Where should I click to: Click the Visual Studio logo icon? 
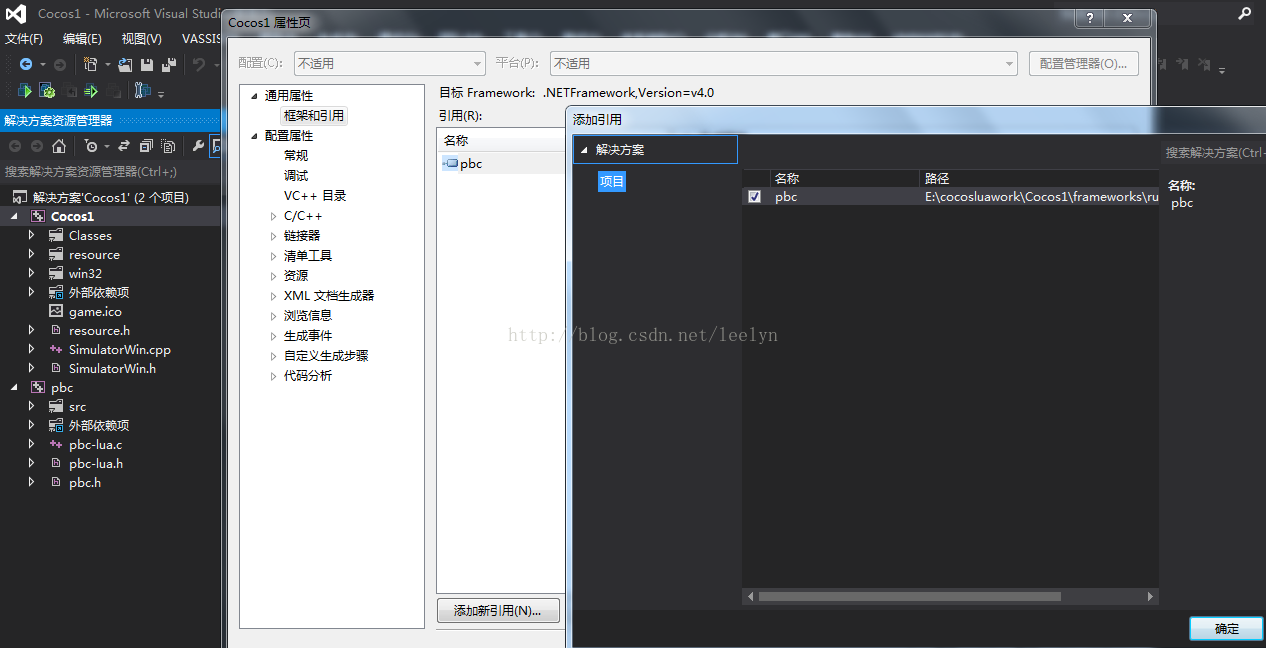click(16, 14)
